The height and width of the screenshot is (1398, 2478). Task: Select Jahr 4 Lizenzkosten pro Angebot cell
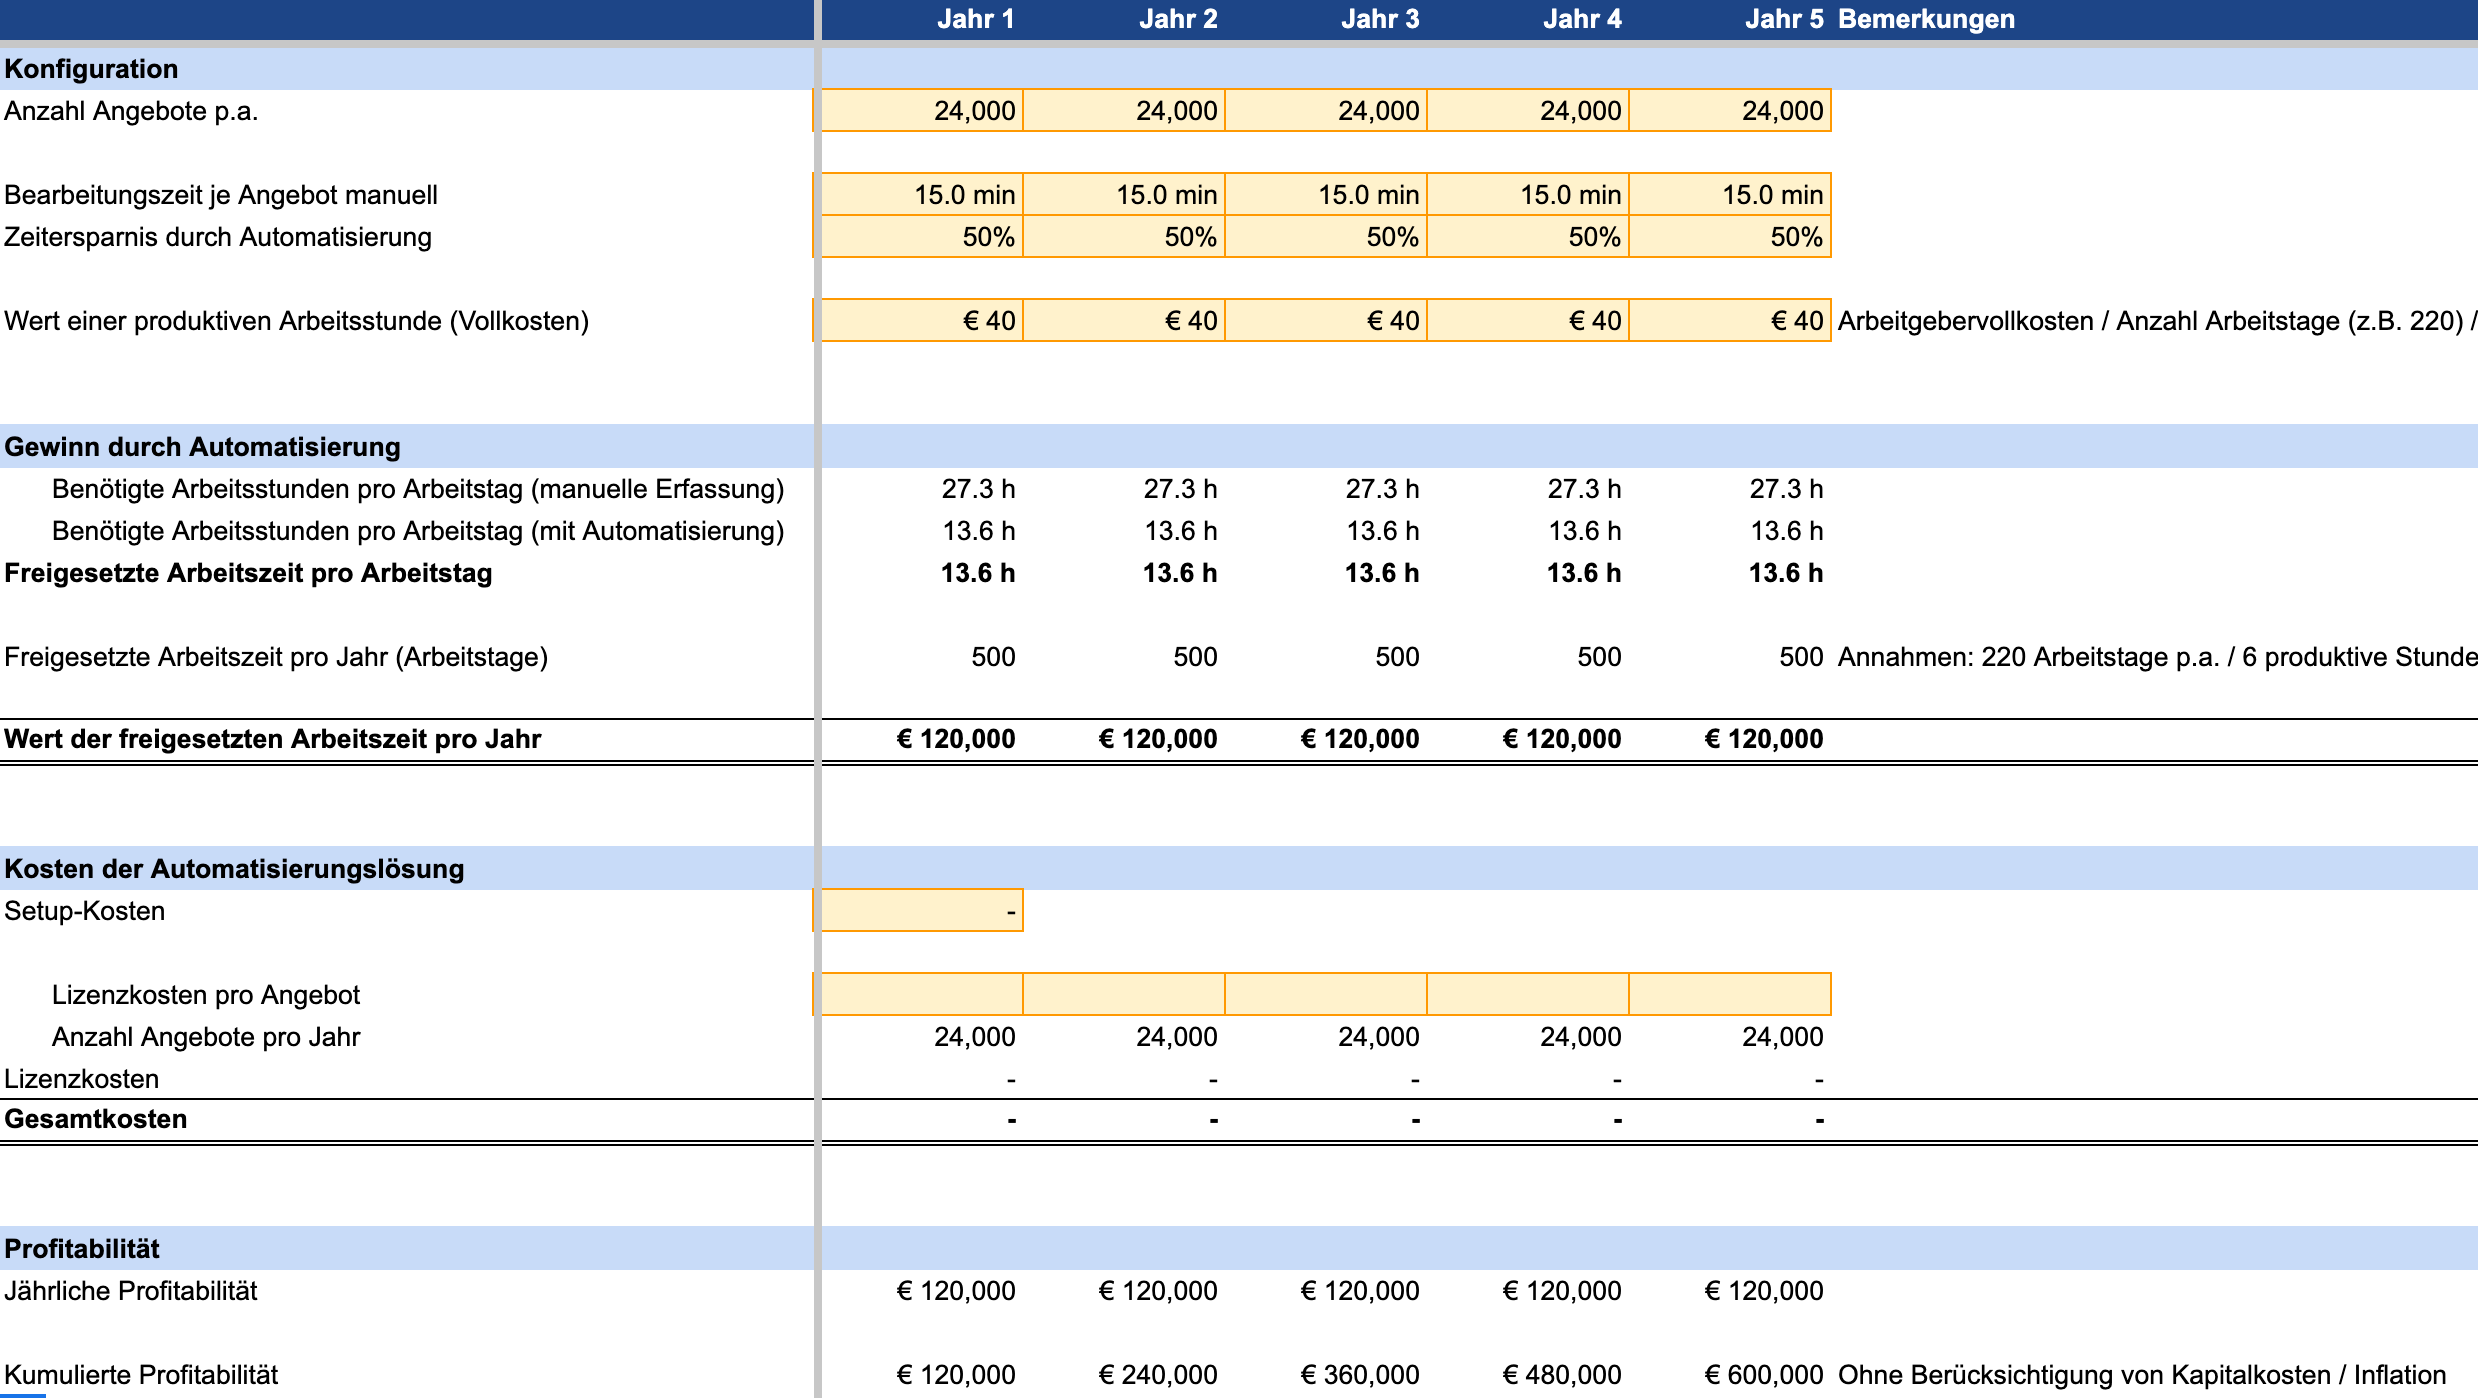click(1528, 994)
